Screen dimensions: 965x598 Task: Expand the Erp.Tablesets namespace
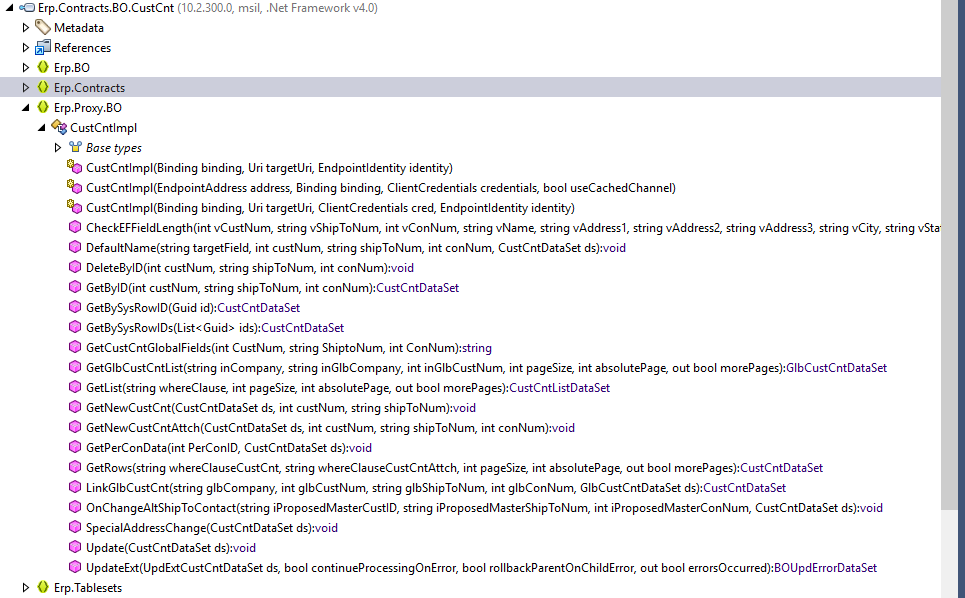pyautogui.click(x=25, y=588)
